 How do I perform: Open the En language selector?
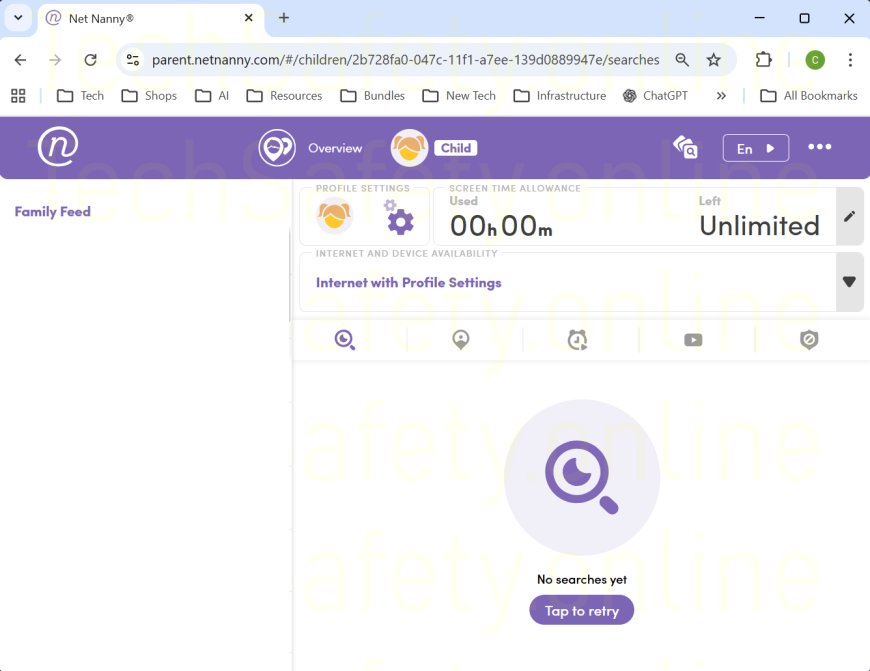coord(755,148)
